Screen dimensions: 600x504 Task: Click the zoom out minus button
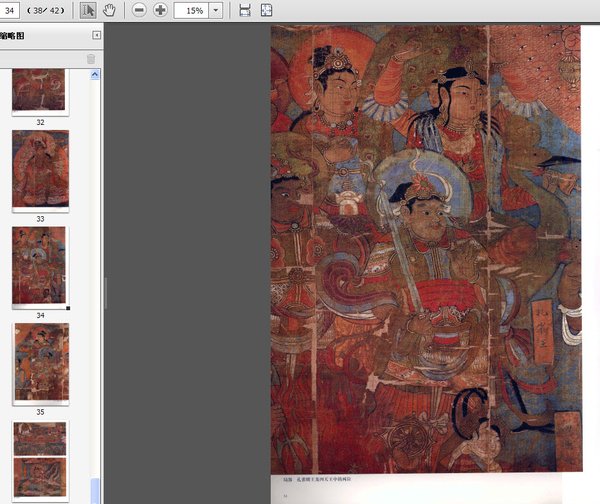[138, 10]
